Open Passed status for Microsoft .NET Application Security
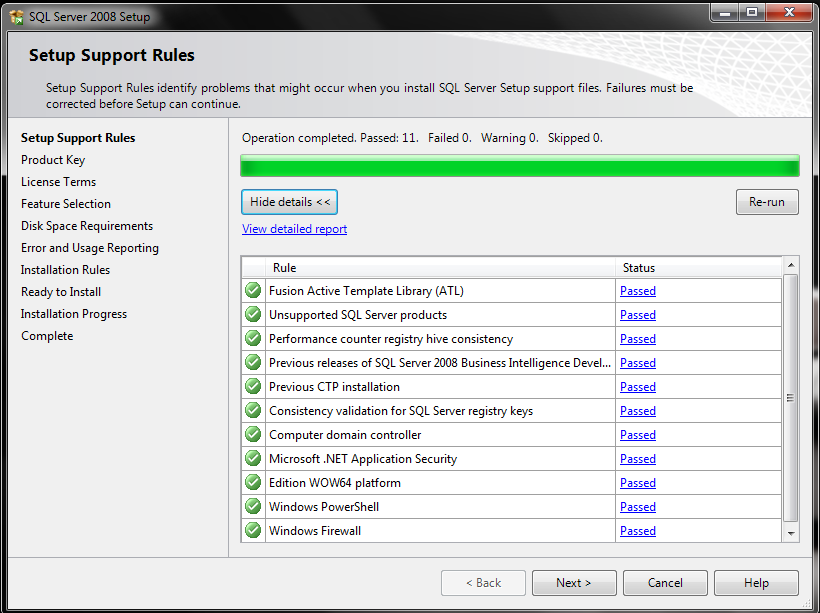 click(x=637, y=459)
